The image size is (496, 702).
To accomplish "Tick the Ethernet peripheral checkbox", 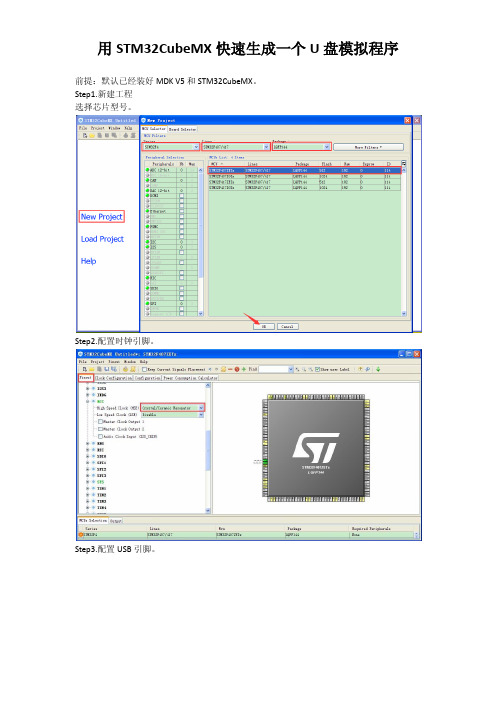I will pyautogui.click(x=182, y=211).
